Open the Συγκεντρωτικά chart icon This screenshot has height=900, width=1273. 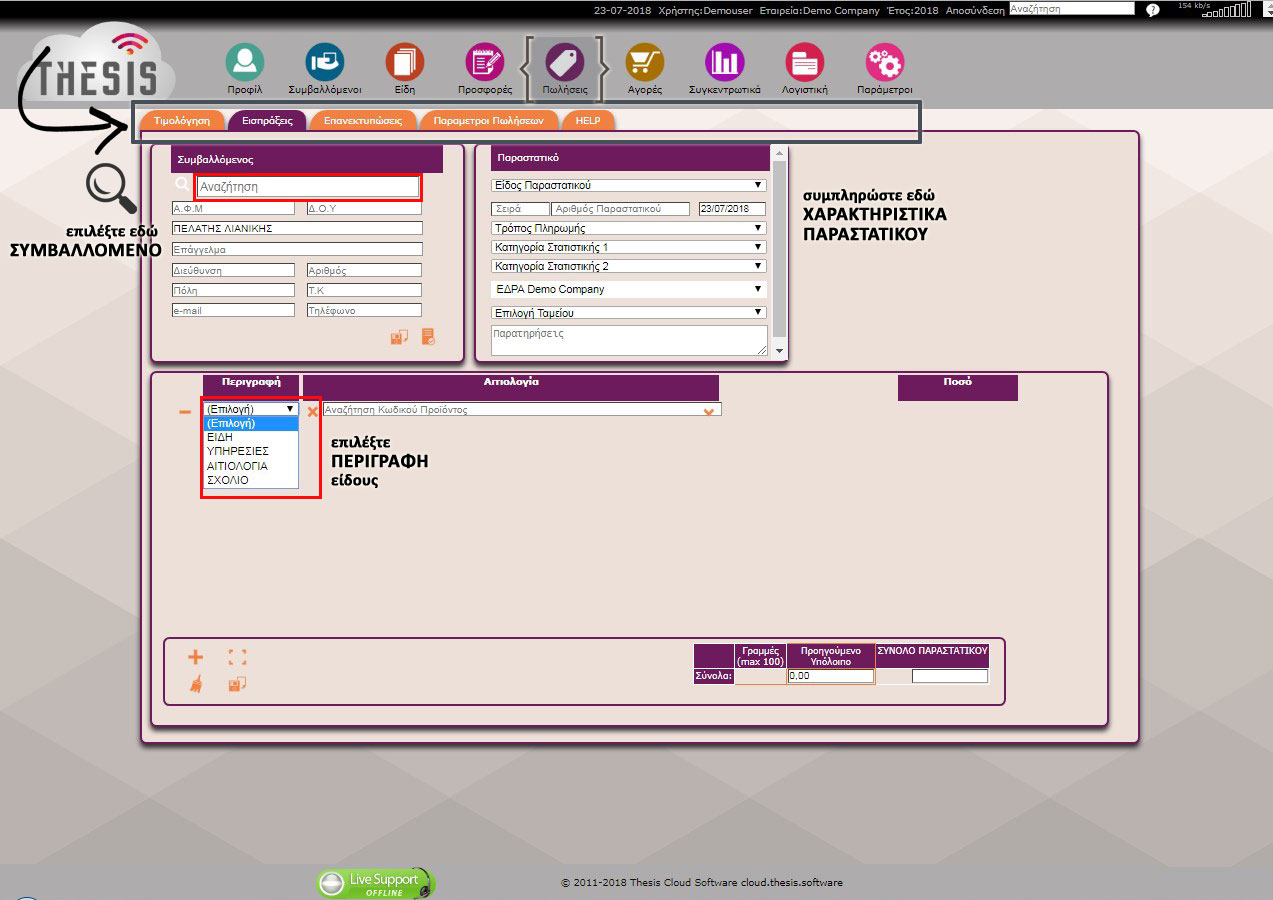click(724, 62)
